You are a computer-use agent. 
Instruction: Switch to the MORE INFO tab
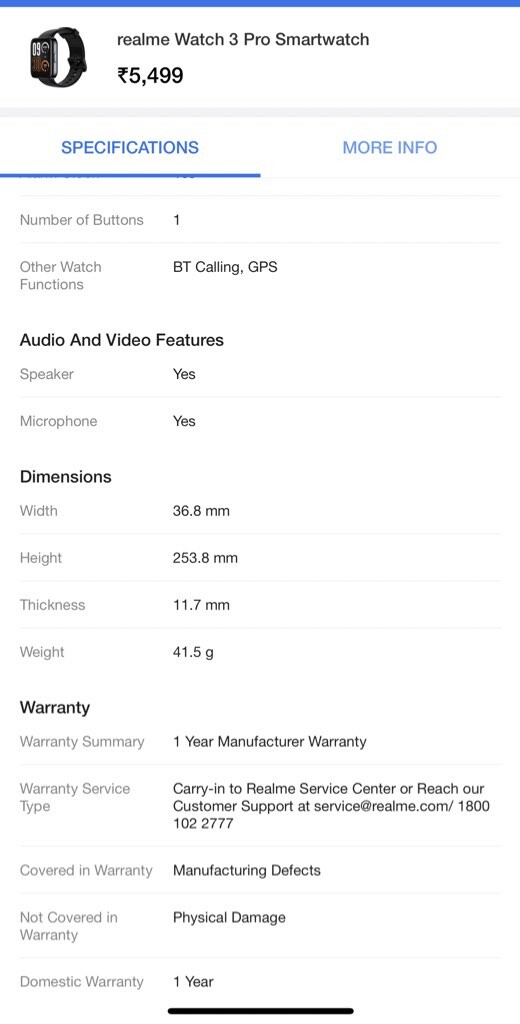pos(390,148)
